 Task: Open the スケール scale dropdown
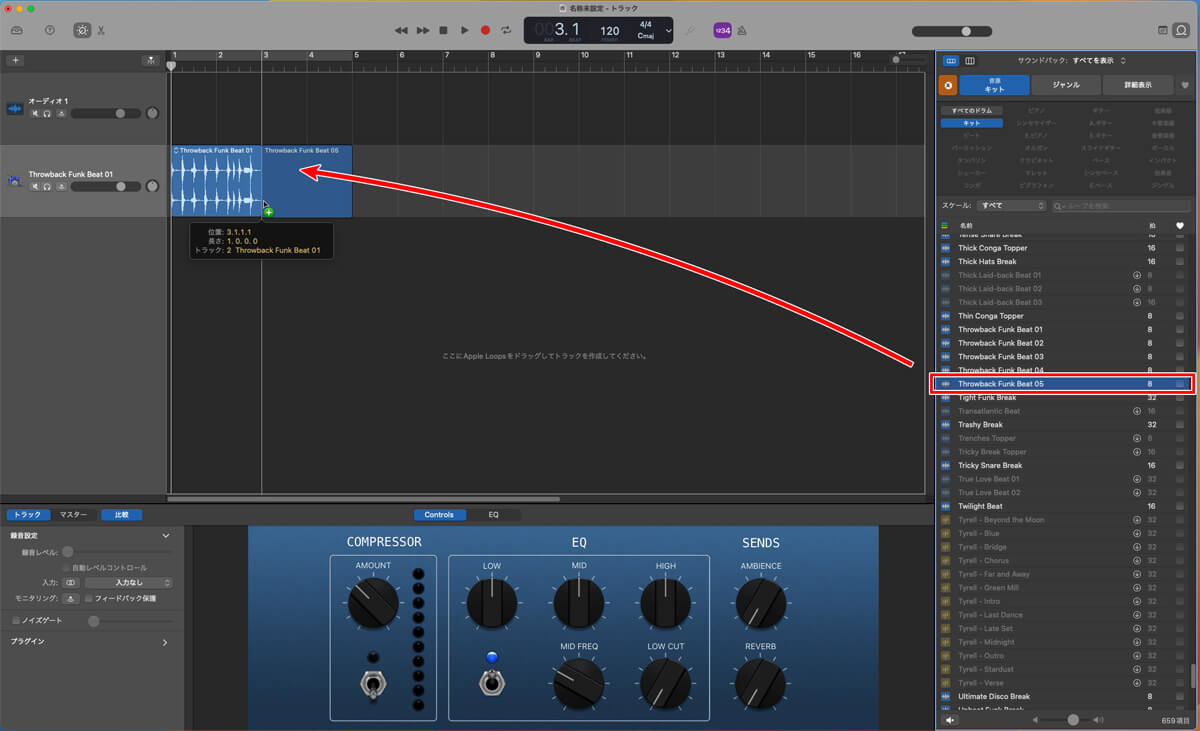1011,205
